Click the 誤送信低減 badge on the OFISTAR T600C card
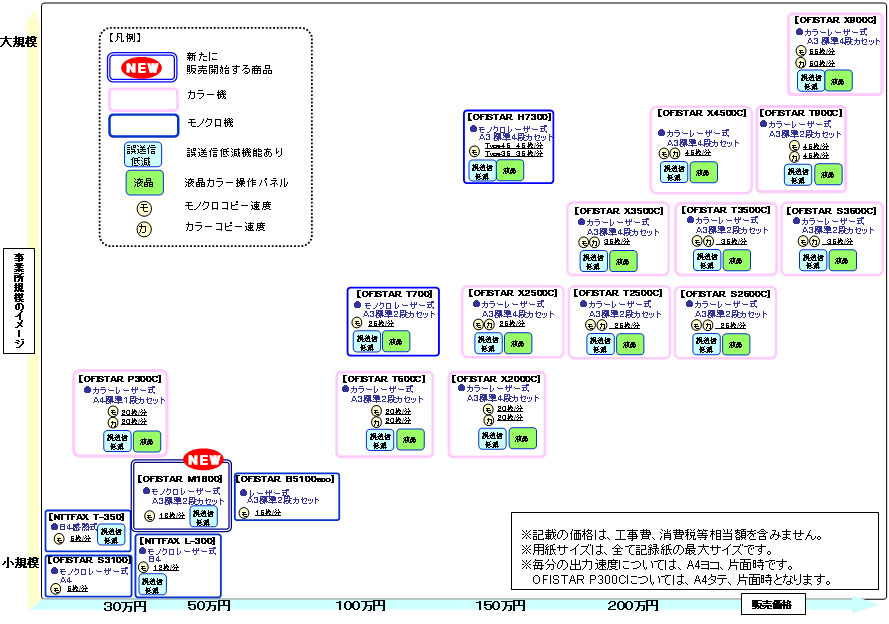The width and height of the screenshot is (889, 624). [380, 440]
